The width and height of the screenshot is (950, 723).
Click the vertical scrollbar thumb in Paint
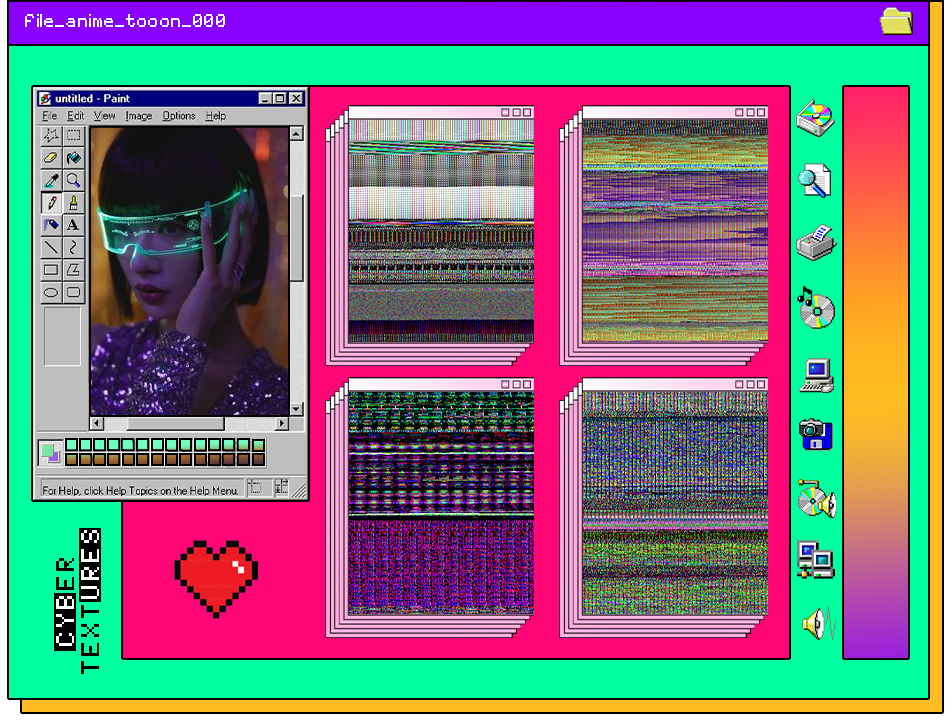tap(296, 238)
